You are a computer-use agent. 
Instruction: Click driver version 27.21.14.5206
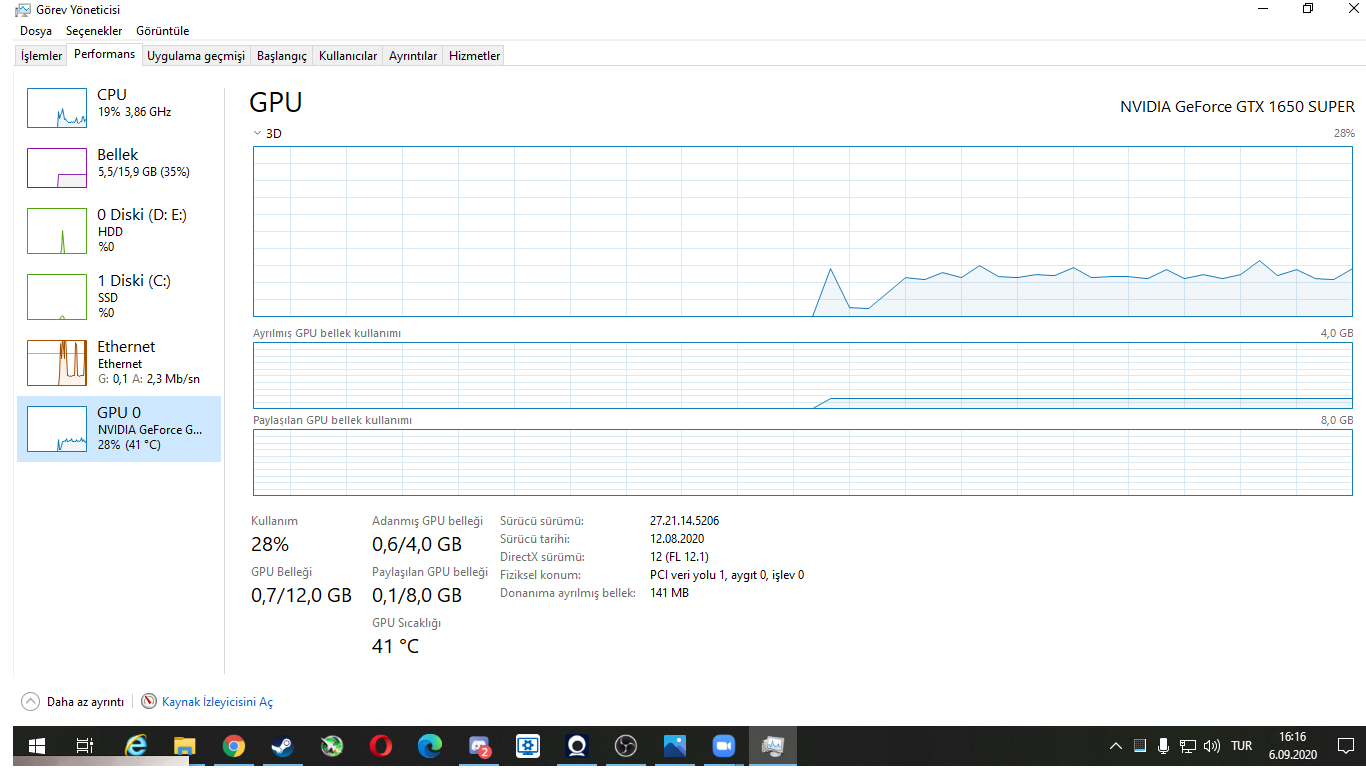tap(685, 521)
